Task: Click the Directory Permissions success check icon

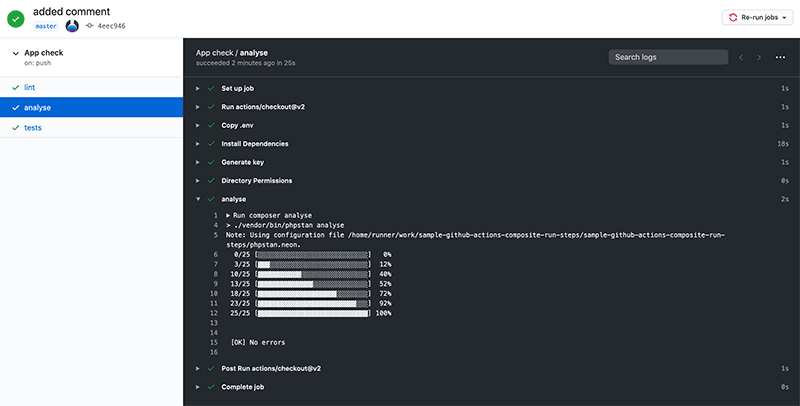Action: tap(211, 181)
